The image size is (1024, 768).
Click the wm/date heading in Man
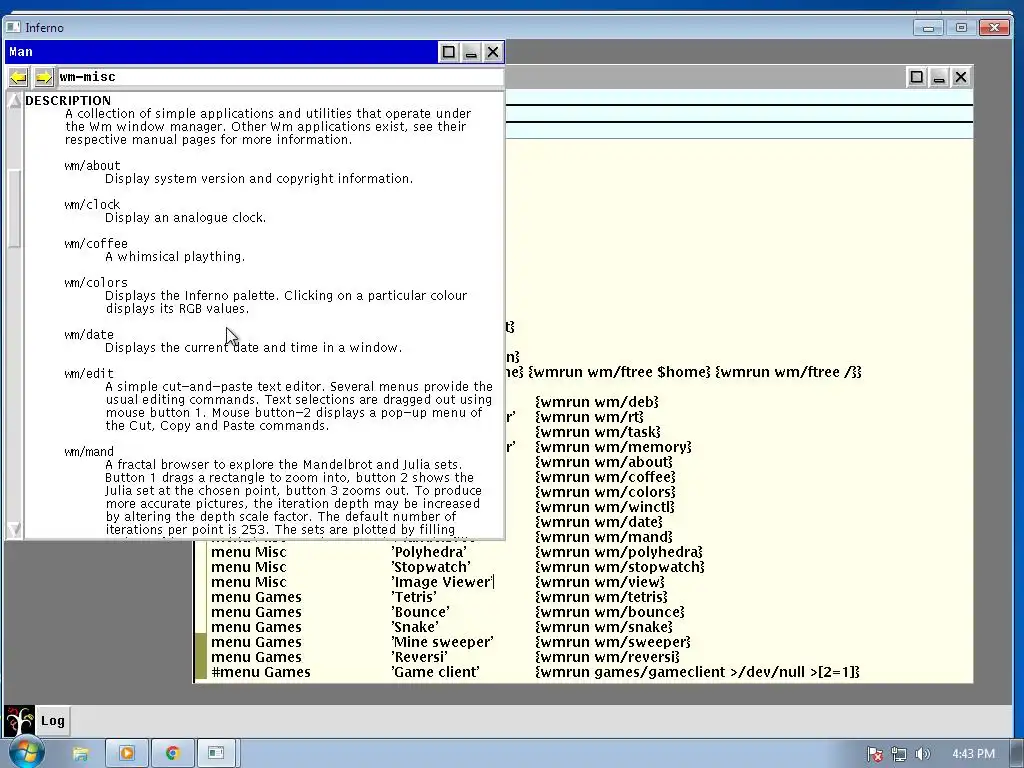click(89, 335)
